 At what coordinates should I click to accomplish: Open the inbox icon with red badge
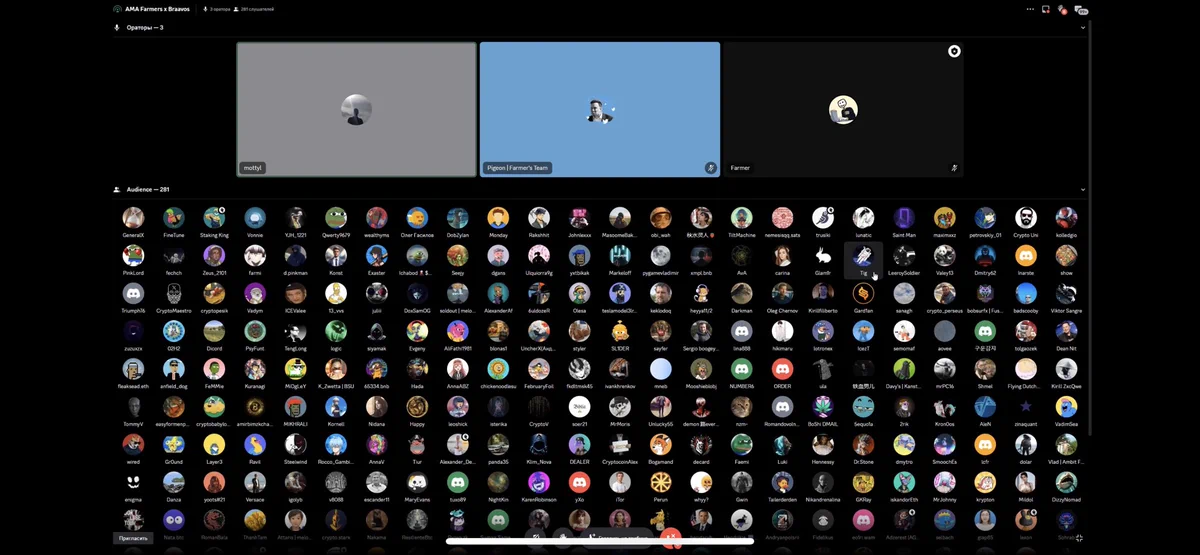(1062, 9)
